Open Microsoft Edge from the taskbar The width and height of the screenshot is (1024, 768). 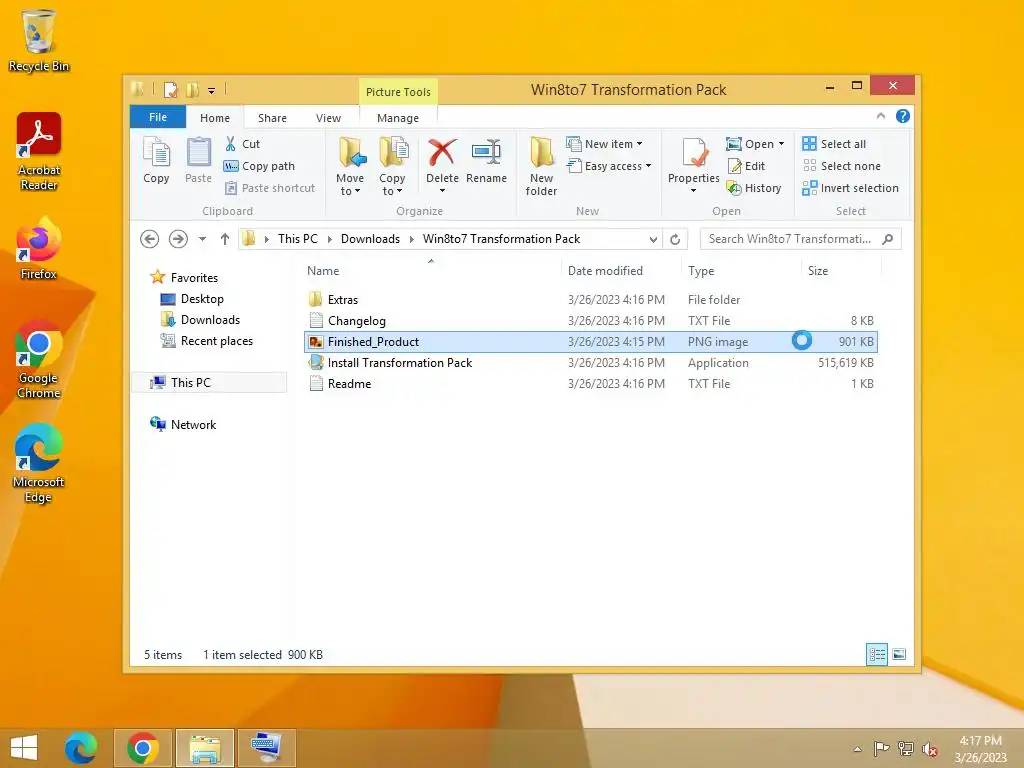tap(81, 748)
